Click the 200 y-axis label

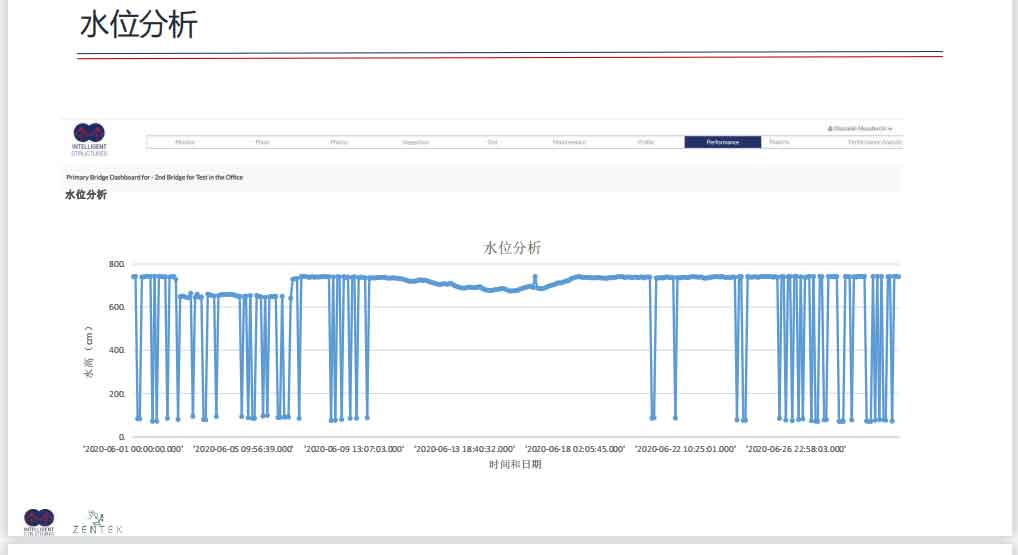117,394
